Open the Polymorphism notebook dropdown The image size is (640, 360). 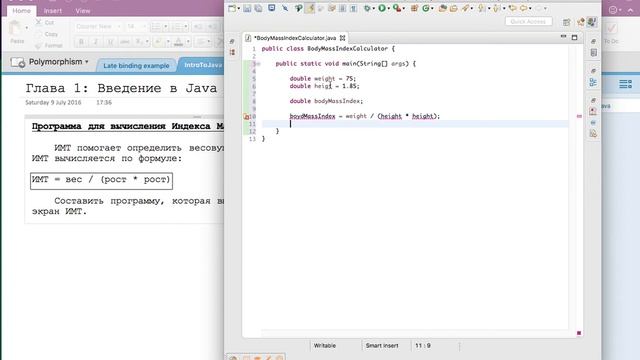[x=87, y=62]
